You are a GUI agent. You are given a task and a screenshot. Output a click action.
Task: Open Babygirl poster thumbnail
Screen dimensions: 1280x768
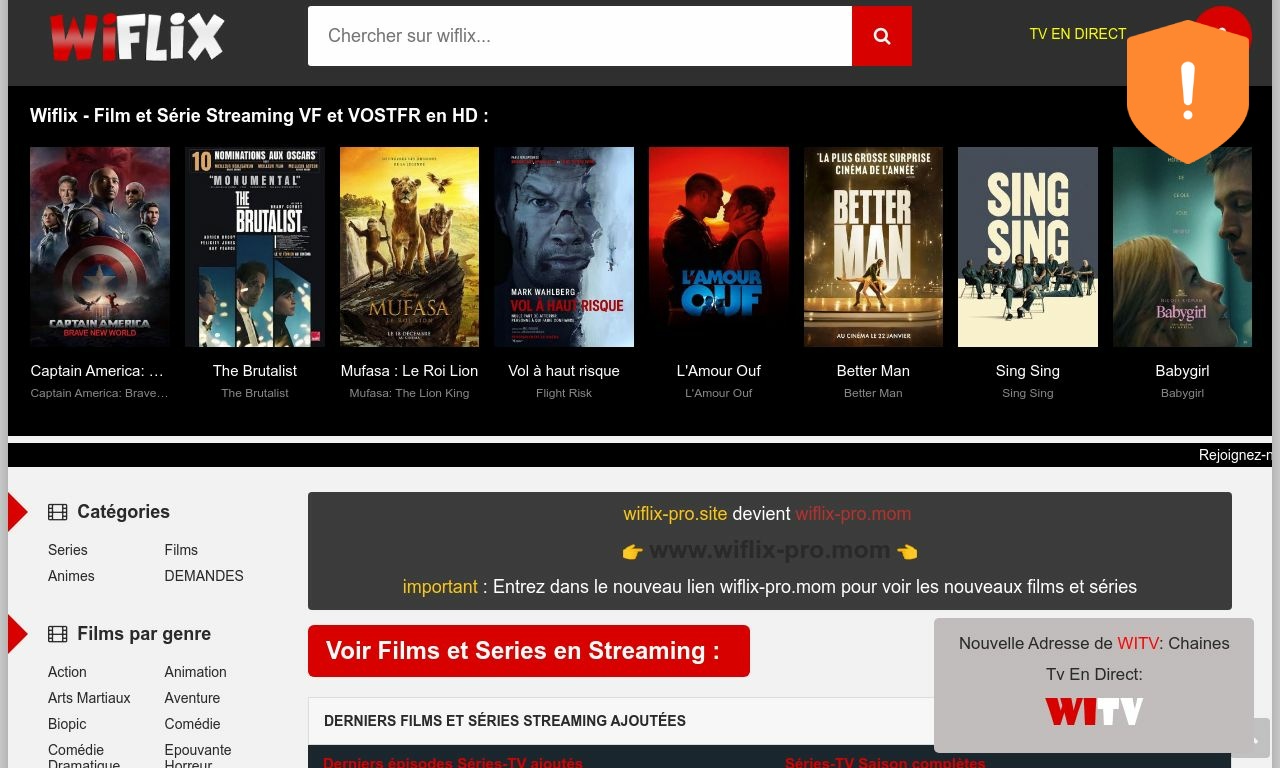pos(1182,247)
